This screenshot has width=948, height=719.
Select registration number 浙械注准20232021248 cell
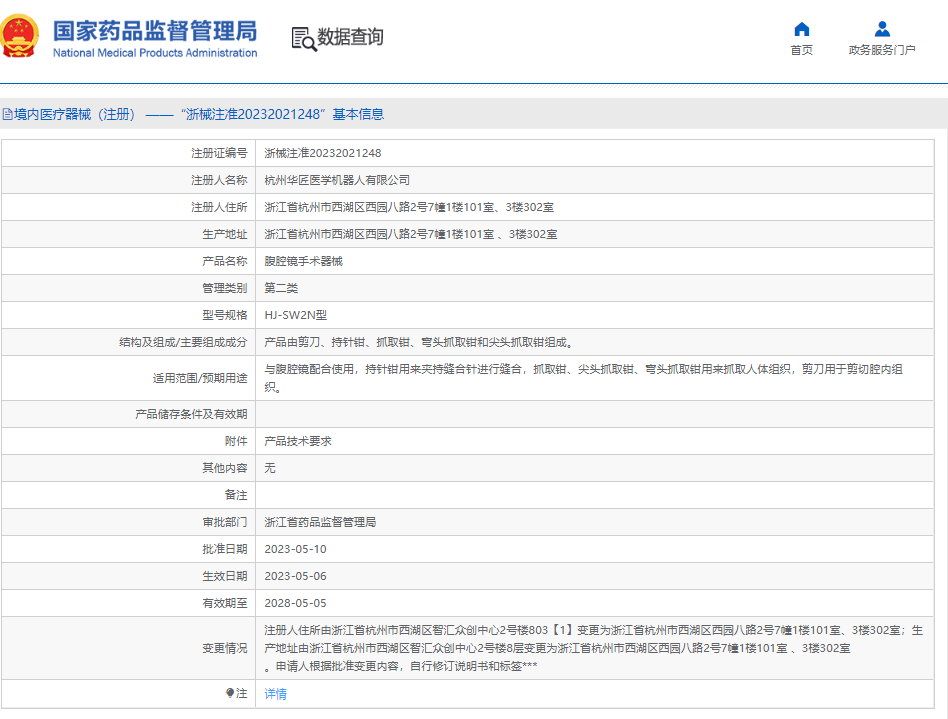tap(323, 153)
